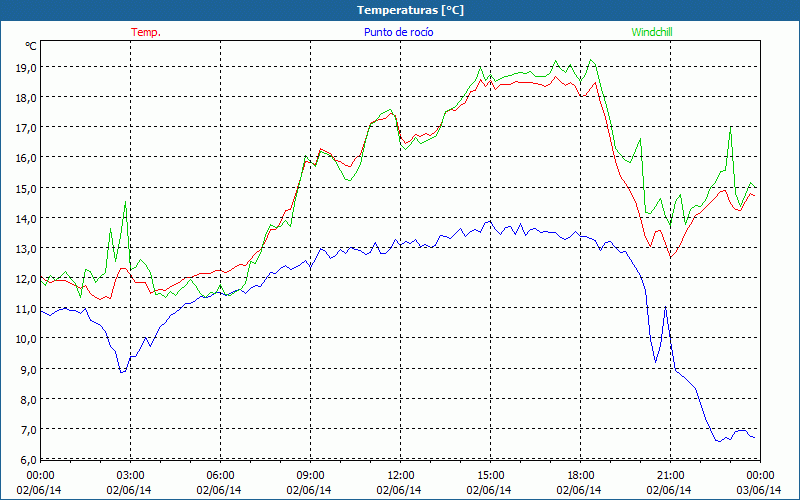Select the blue 'Punto de rocío' legend label
Image resolution: width=800 pixels, height=500 pixels.
click(x=398, y=32)
